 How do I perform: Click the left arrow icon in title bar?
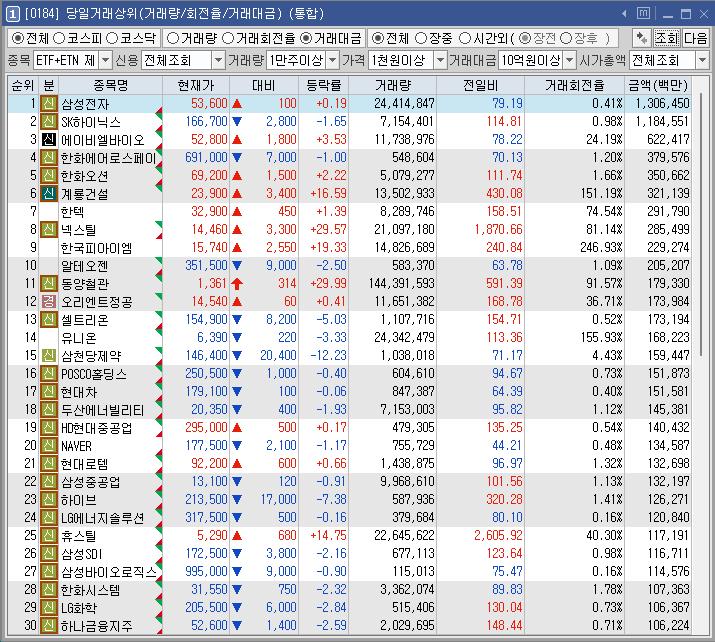click(624, 14)
